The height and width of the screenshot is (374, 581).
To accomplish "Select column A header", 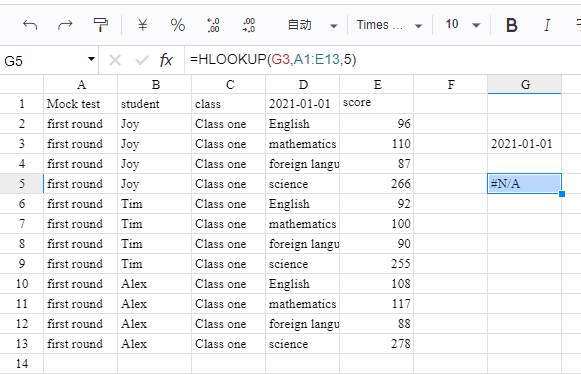I will coord(81,85).
